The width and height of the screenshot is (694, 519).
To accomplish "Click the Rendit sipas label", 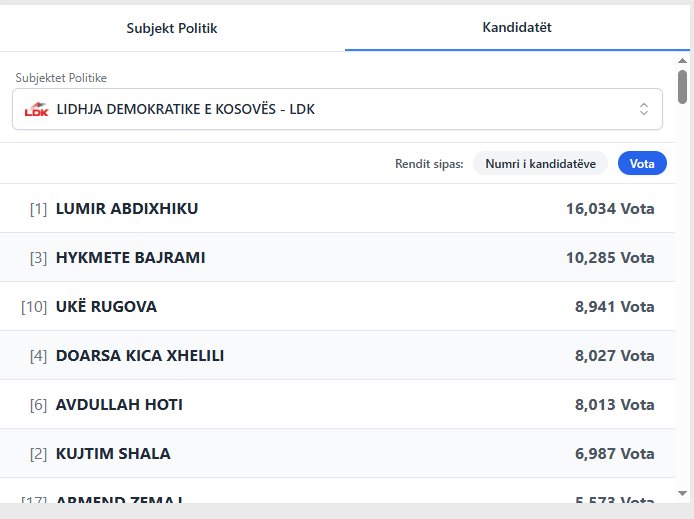I will (x=429, y=164).
